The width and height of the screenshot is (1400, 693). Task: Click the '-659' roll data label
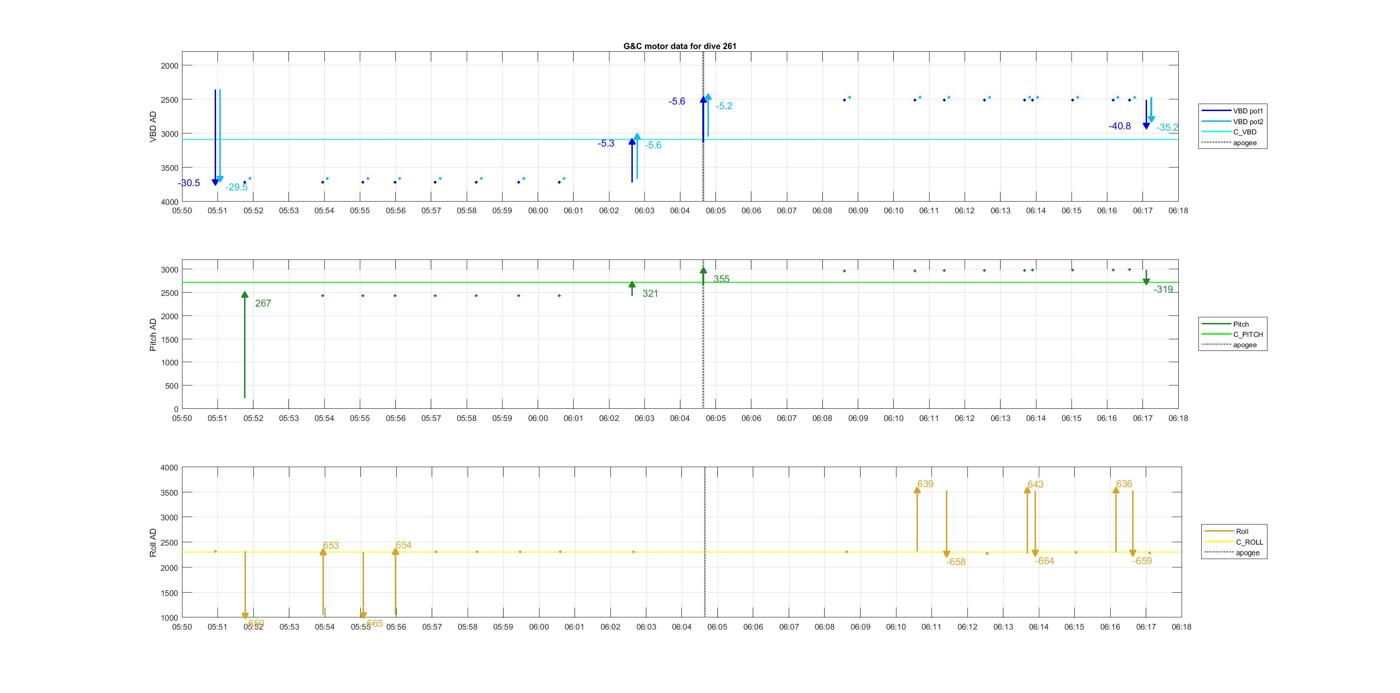(x=1142, y=561)
